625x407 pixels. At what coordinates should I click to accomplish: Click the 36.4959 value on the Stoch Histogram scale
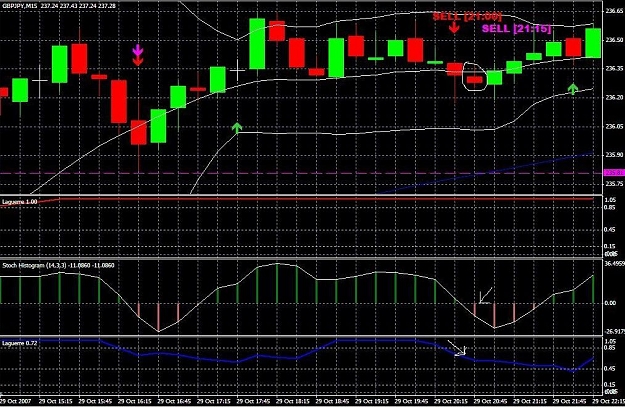(614, 263)
